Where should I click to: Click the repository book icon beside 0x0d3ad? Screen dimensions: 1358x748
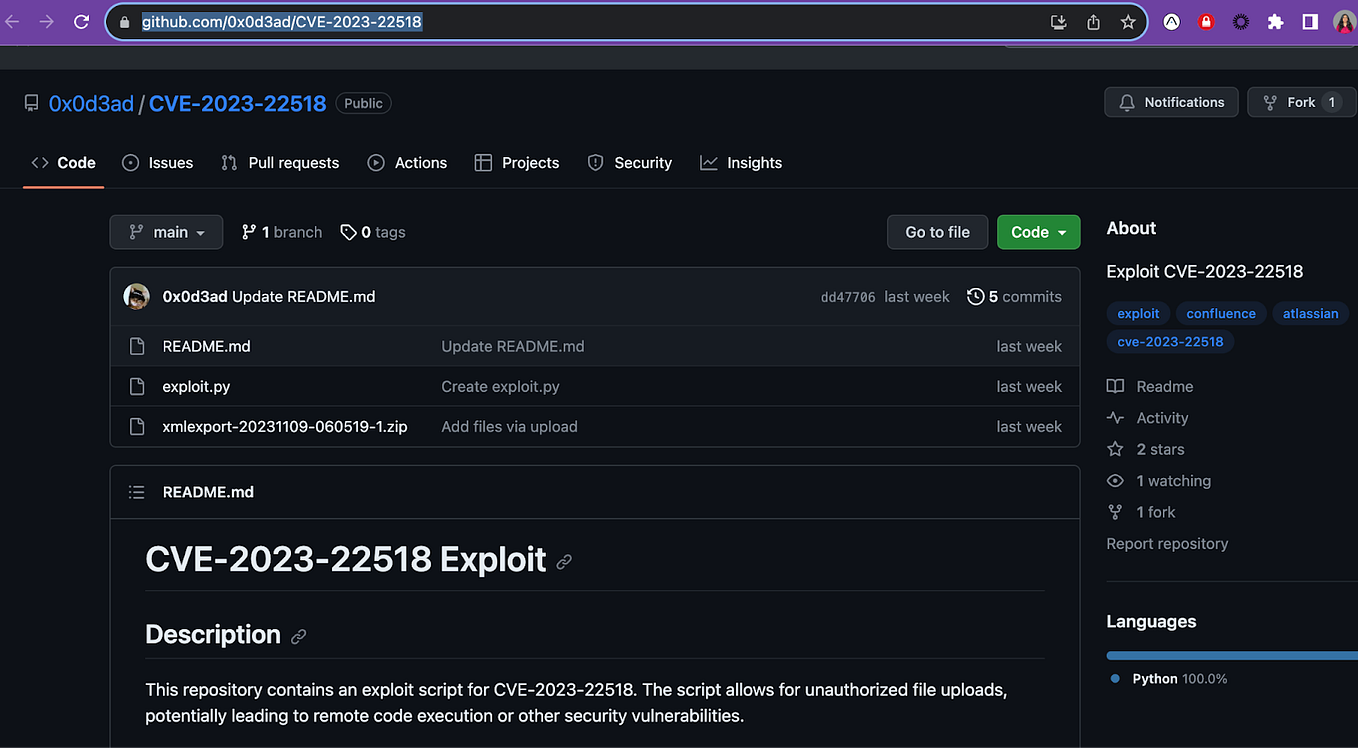pyautogui.click(x=32, y=103)
